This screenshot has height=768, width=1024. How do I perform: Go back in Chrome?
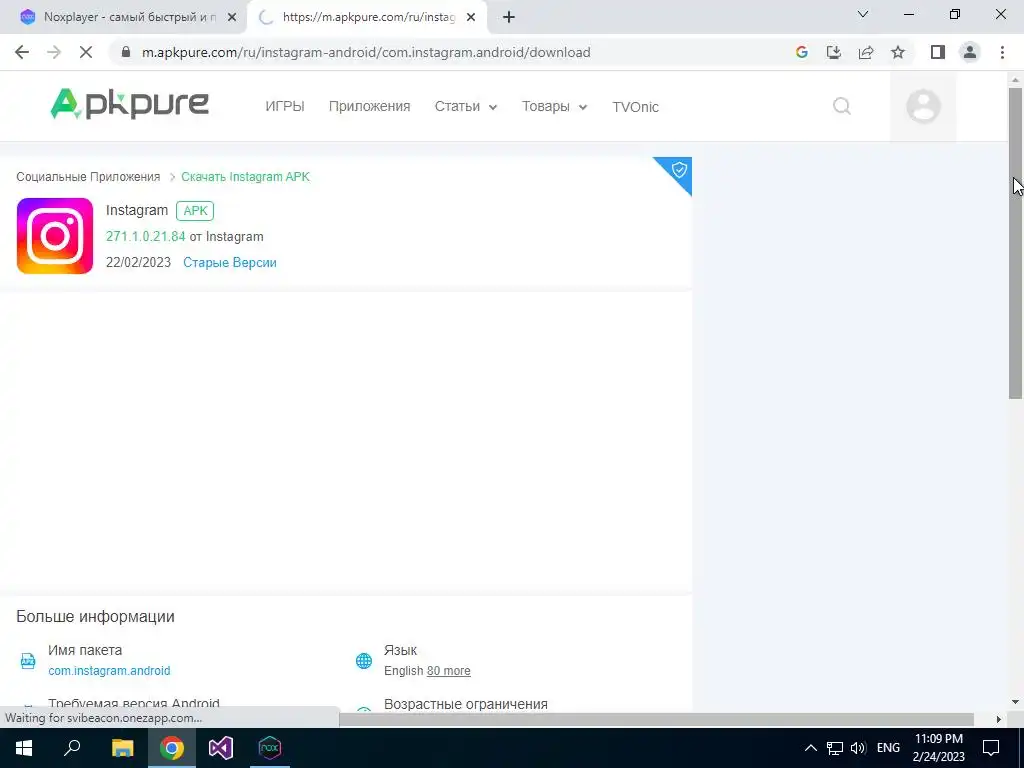pos(22,52)
